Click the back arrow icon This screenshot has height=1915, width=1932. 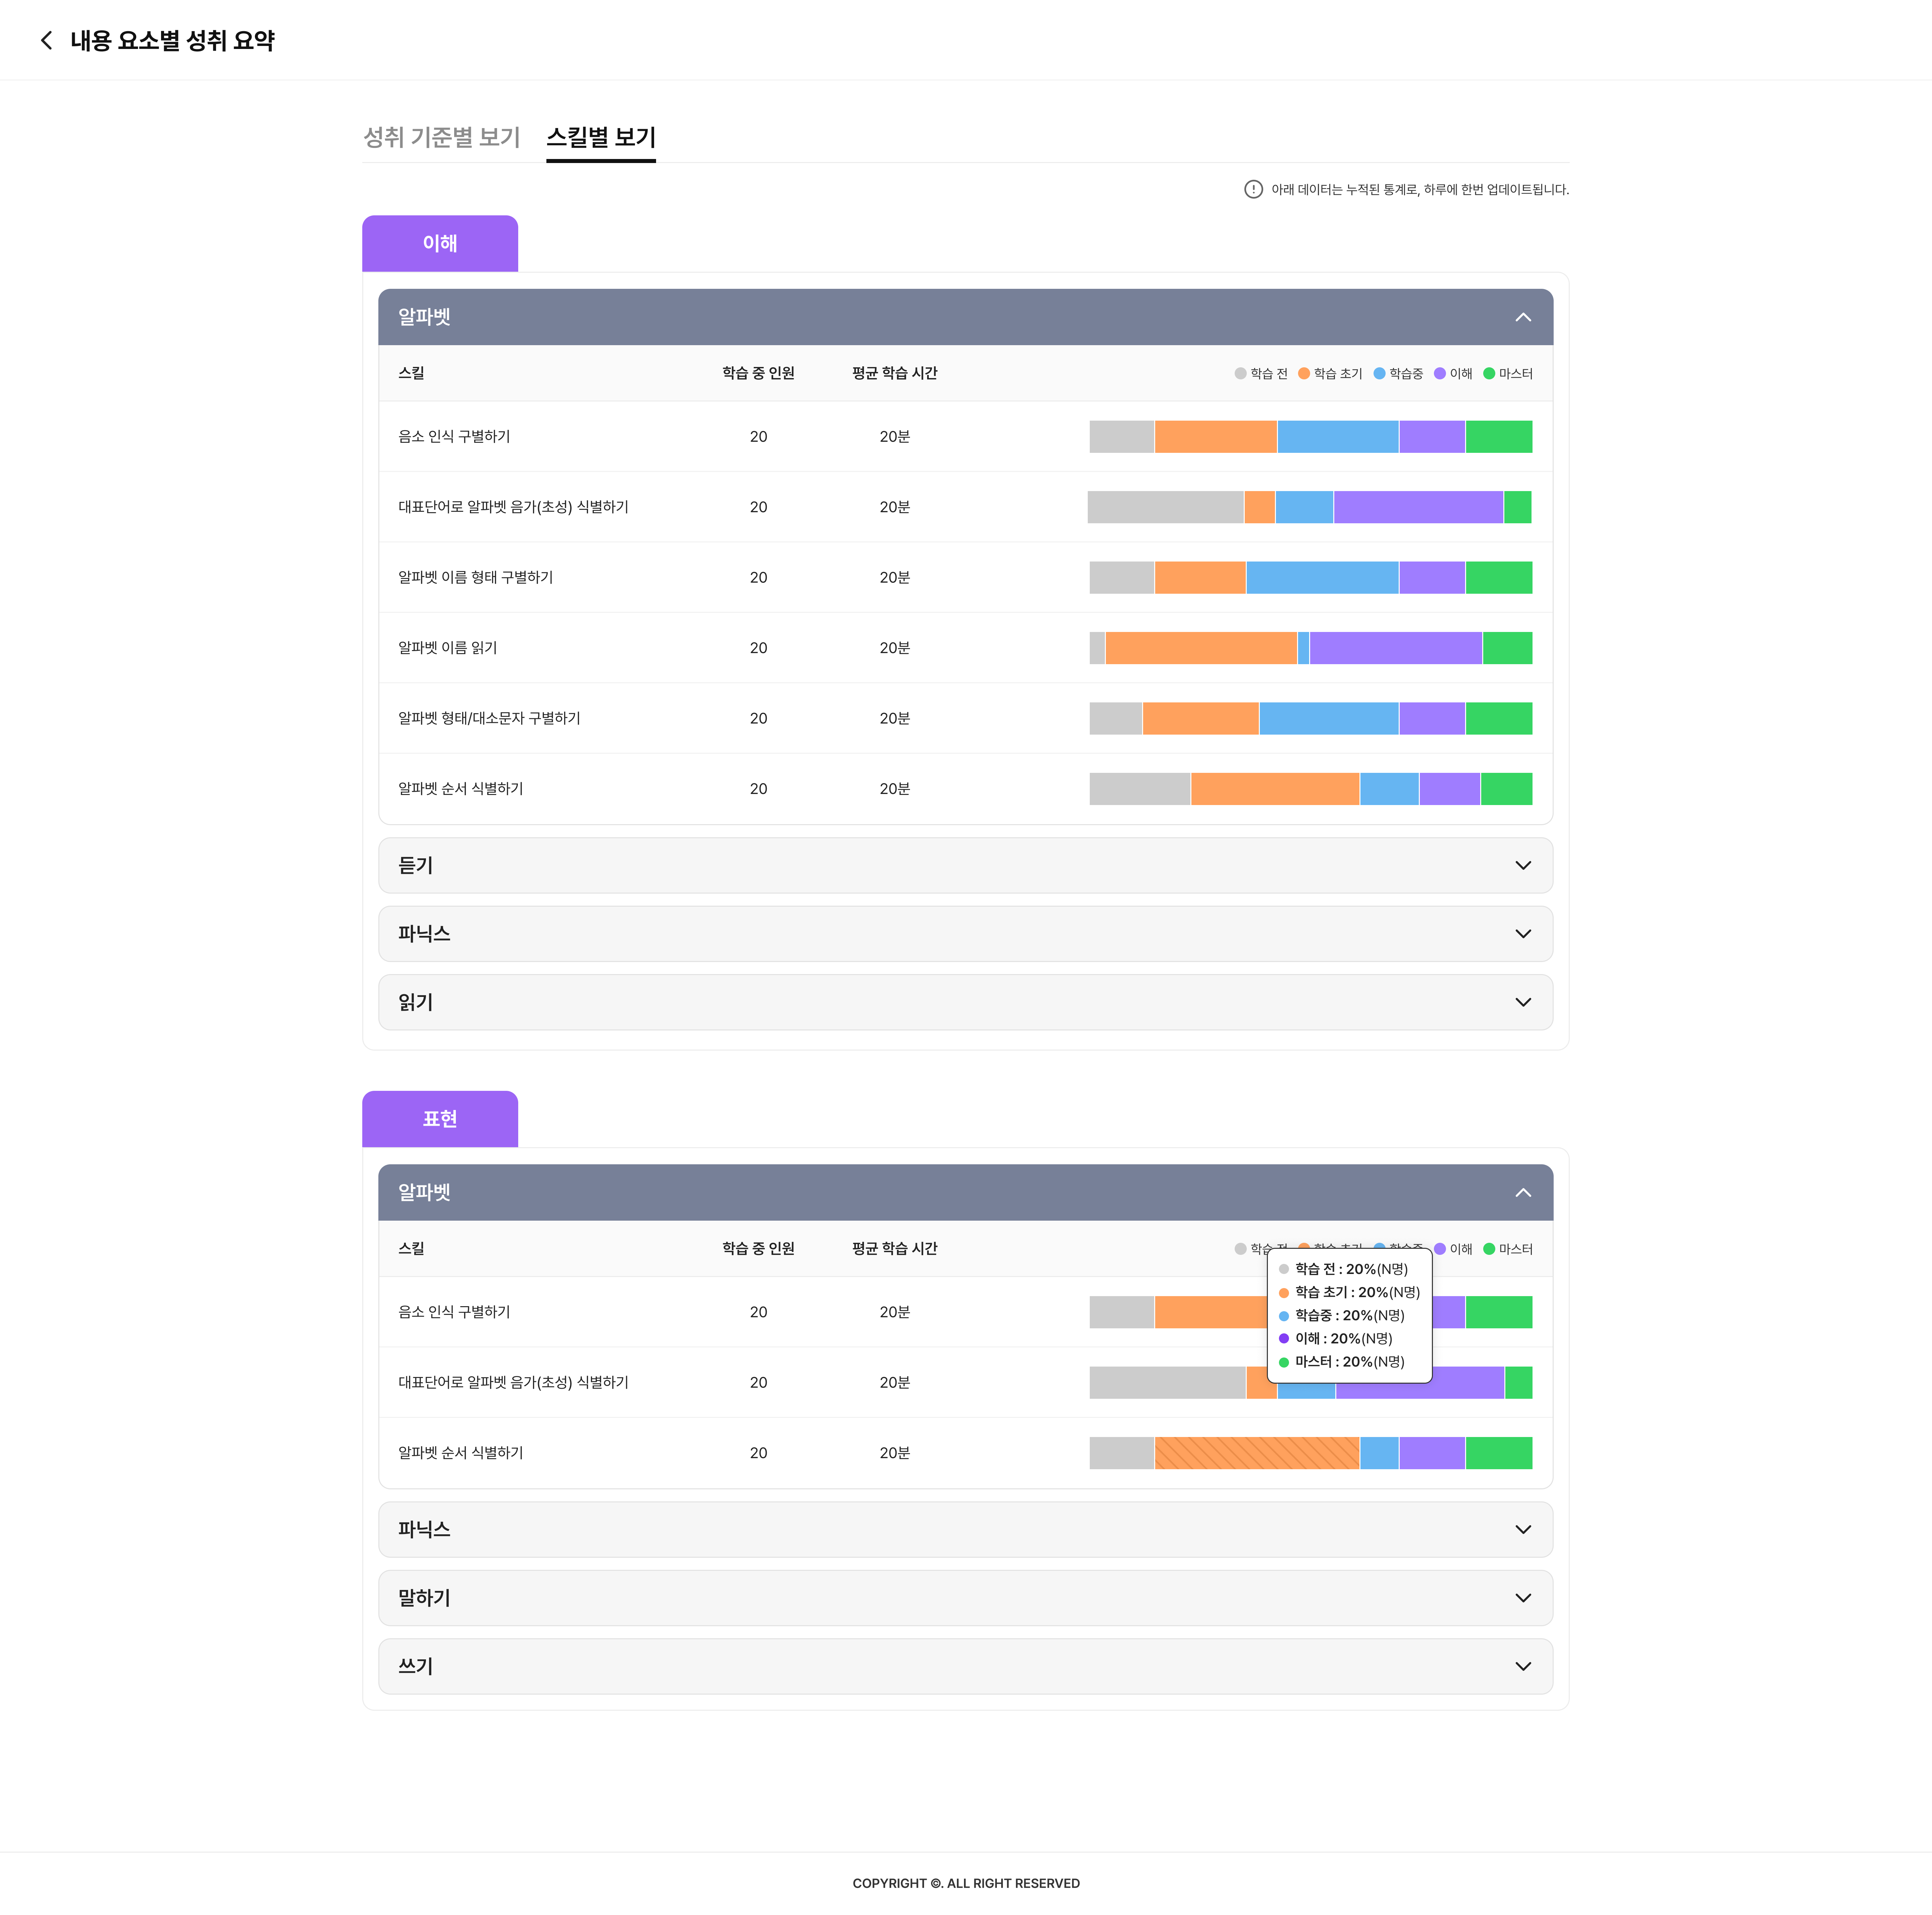46,40
